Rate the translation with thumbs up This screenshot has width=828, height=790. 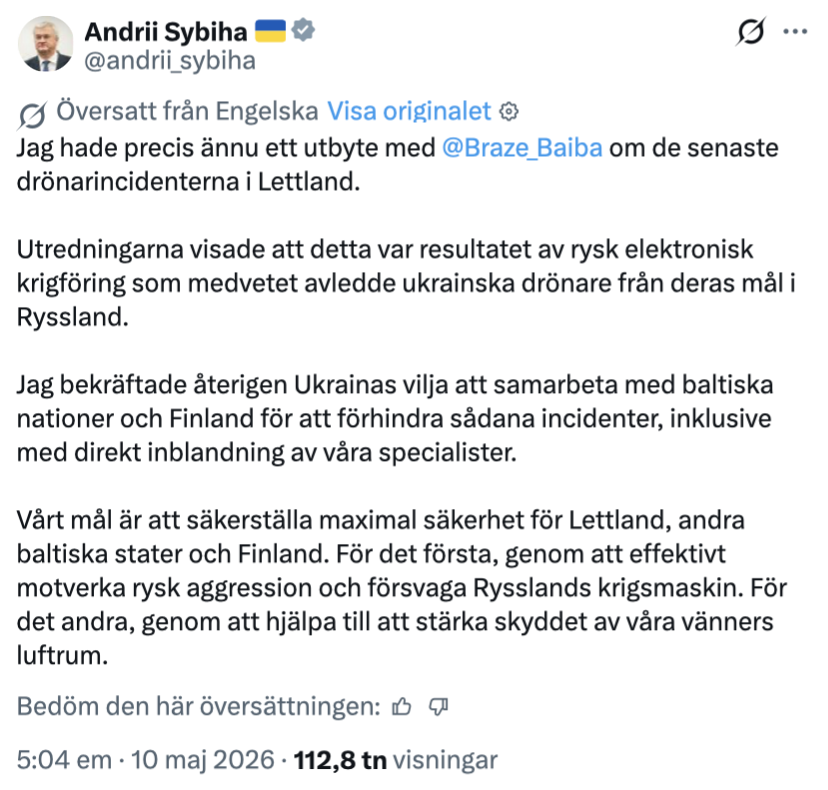click(401, 706)
